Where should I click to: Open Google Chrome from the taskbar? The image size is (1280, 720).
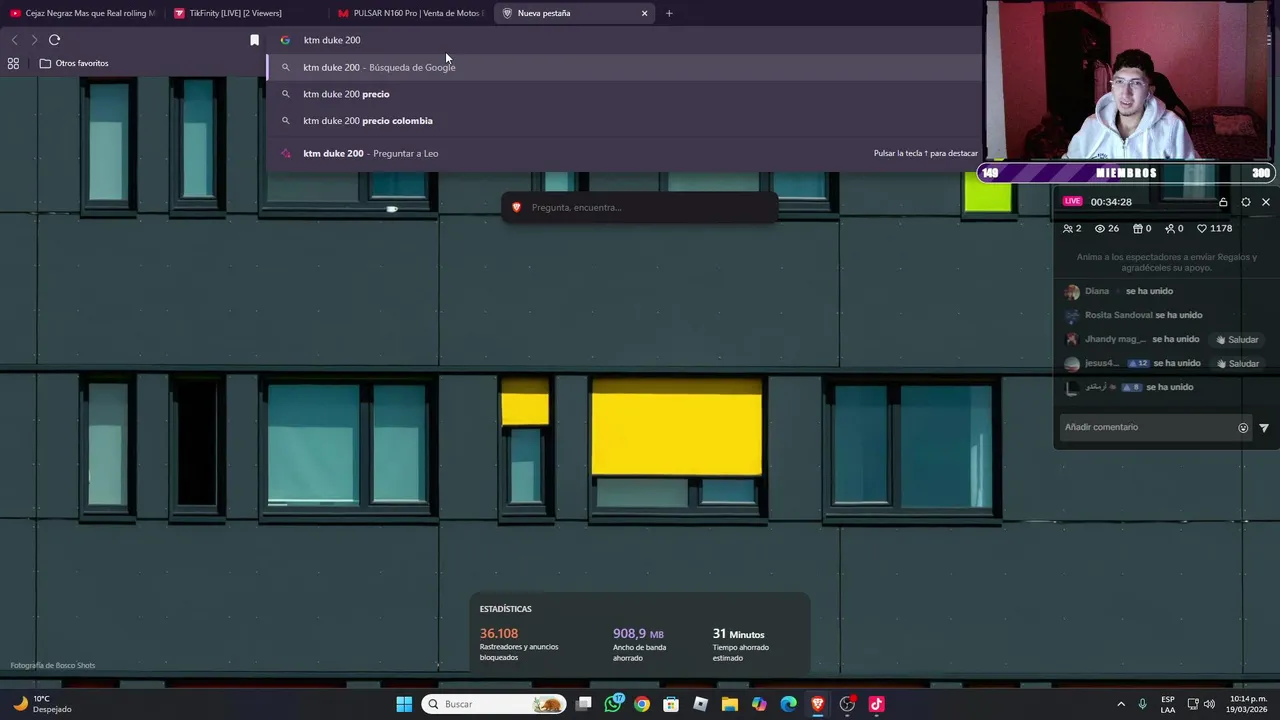(642, 704)
